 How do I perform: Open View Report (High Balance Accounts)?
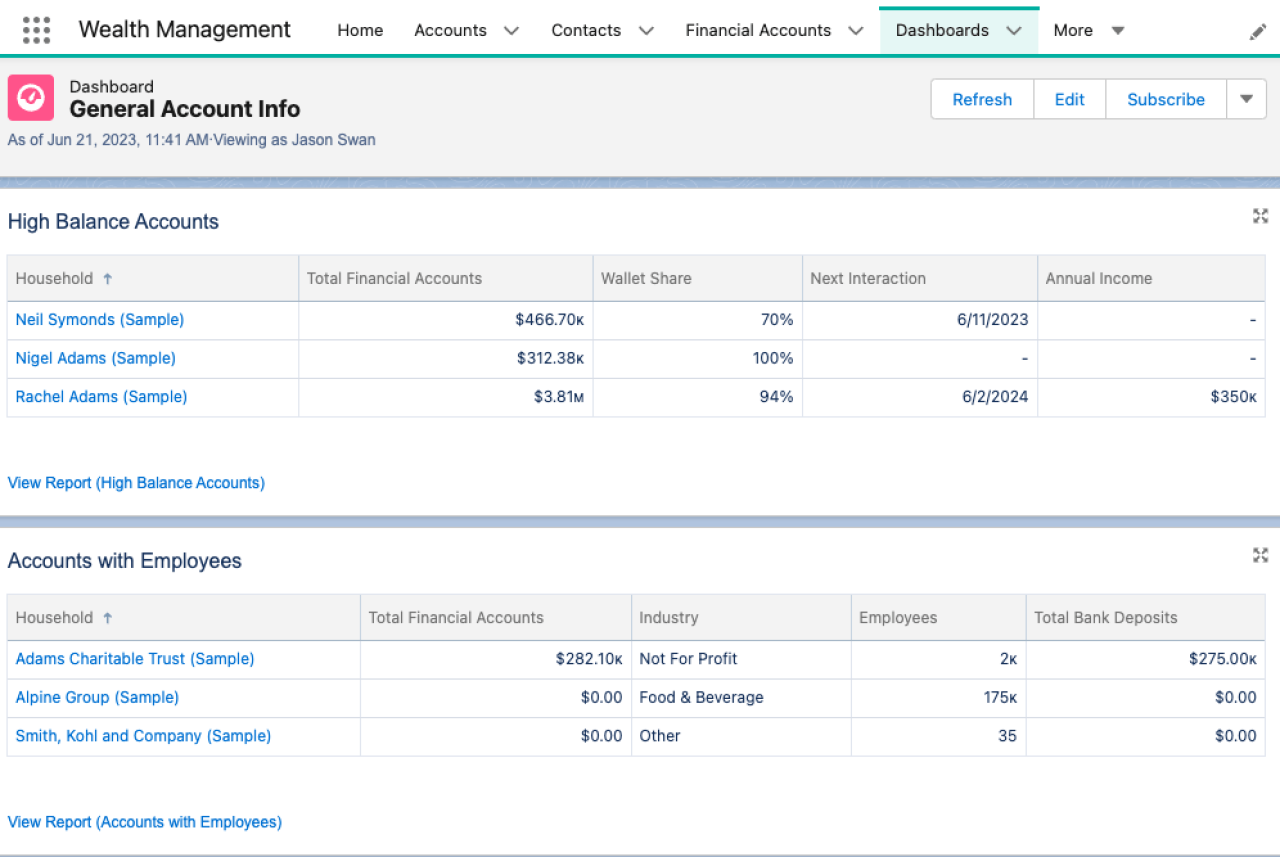click(x=136, y=483)
